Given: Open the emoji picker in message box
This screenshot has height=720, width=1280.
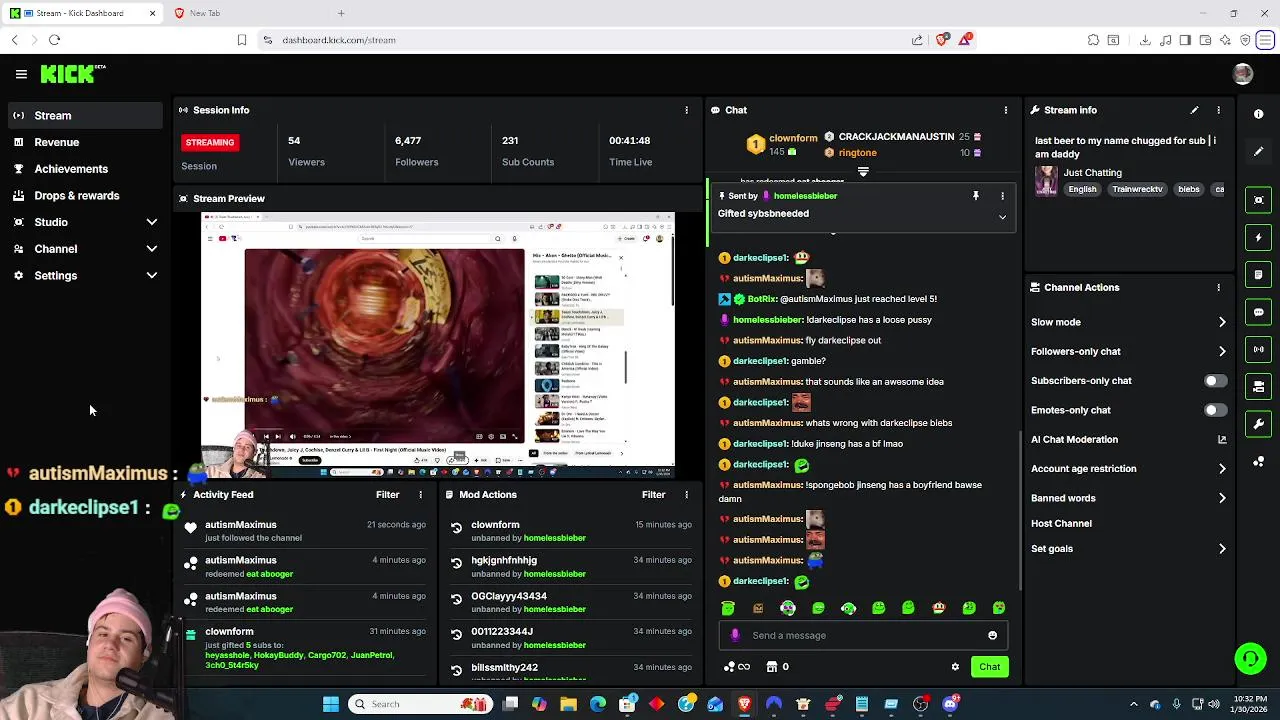Looking at the screenshot, I should [992, 635].
